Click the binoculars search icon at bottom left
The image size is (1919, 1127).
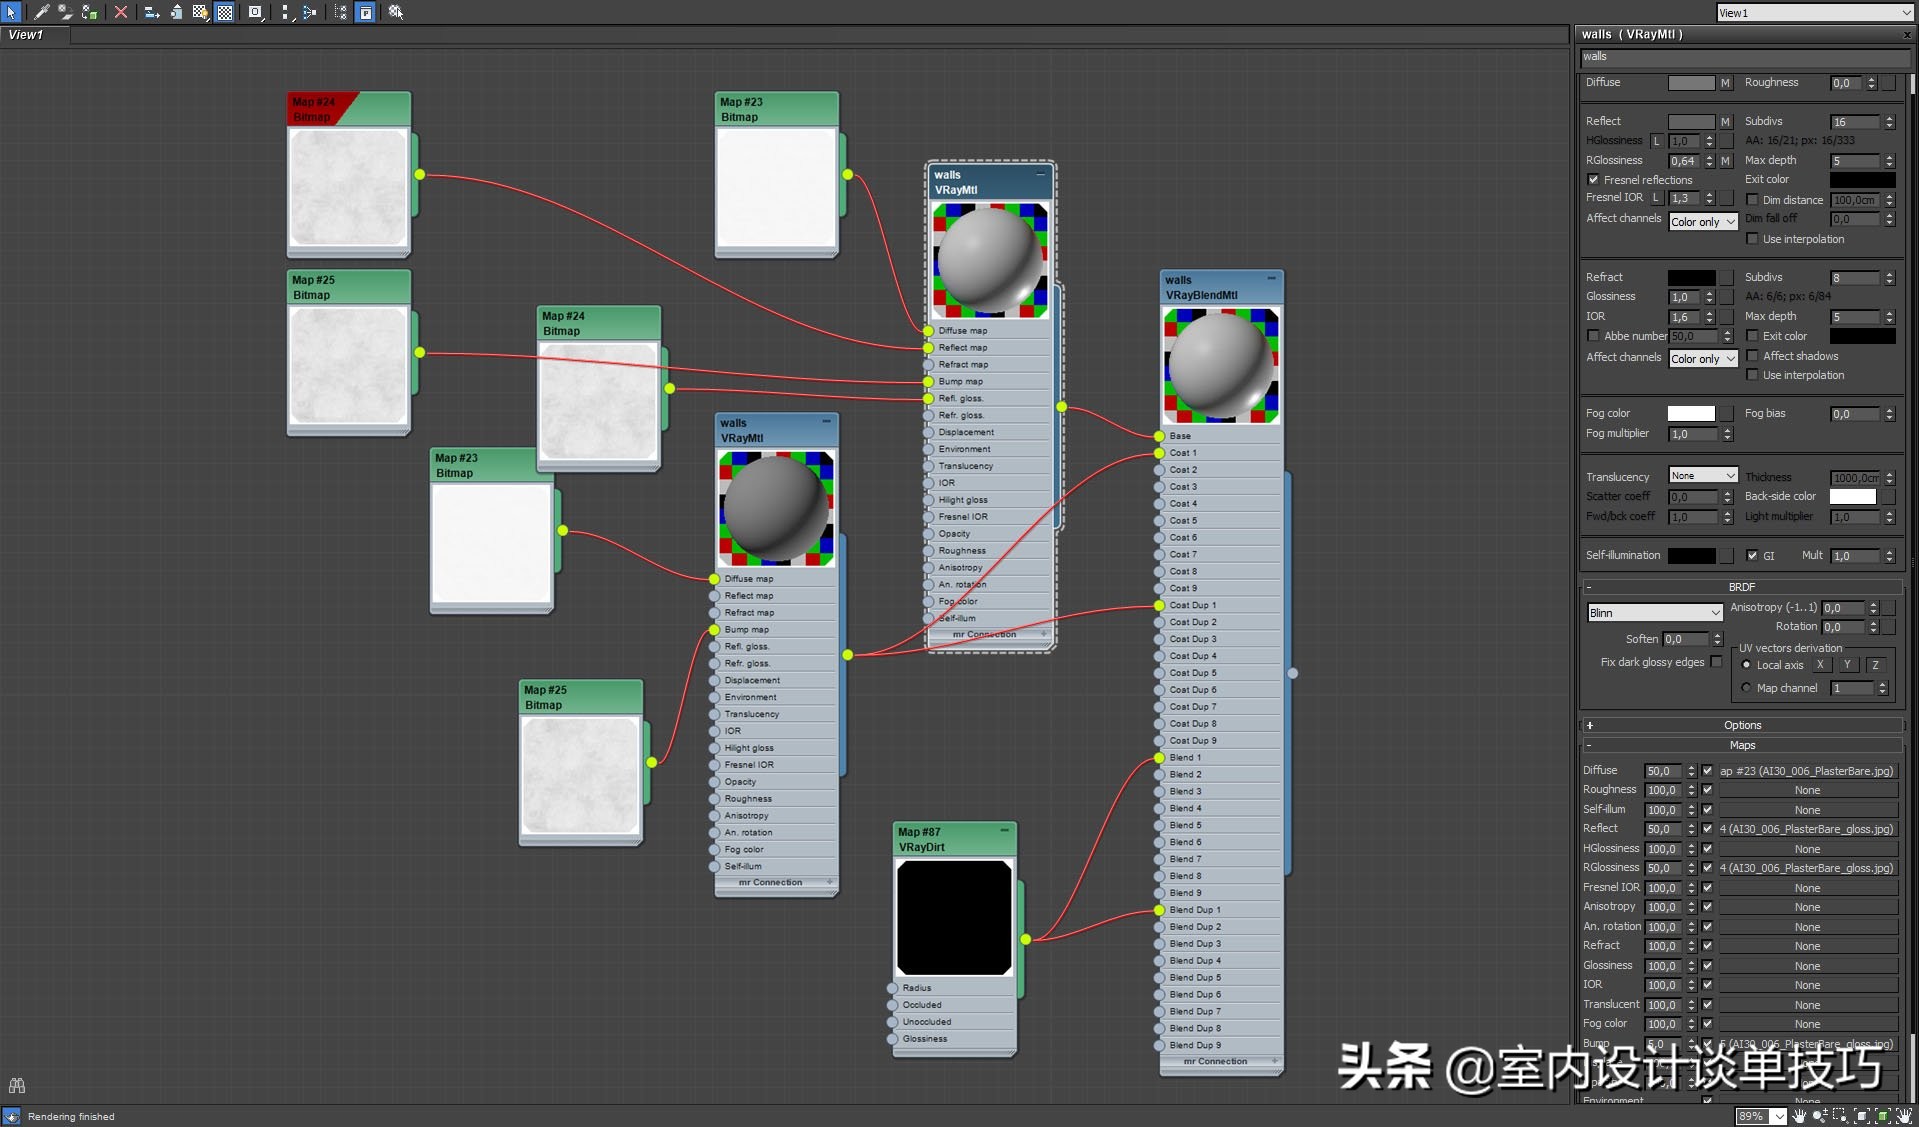pos(16,1085)
